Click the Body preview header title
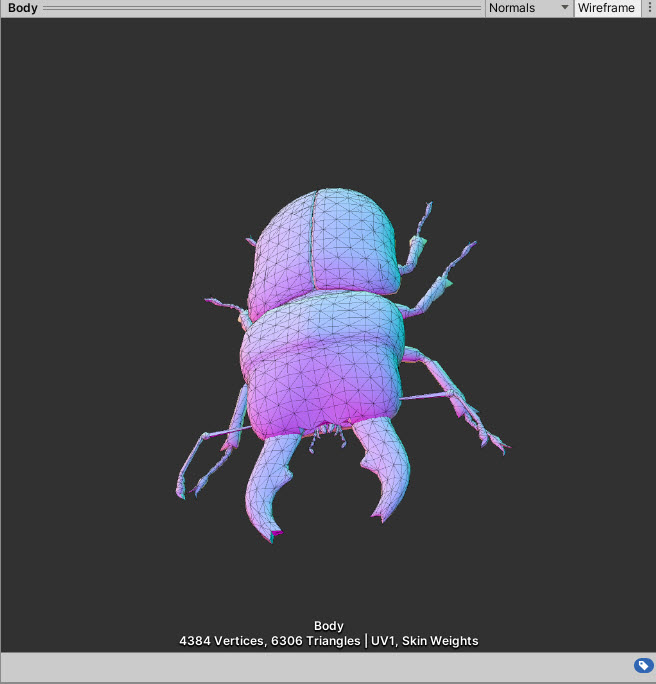 tap(23, 8)
